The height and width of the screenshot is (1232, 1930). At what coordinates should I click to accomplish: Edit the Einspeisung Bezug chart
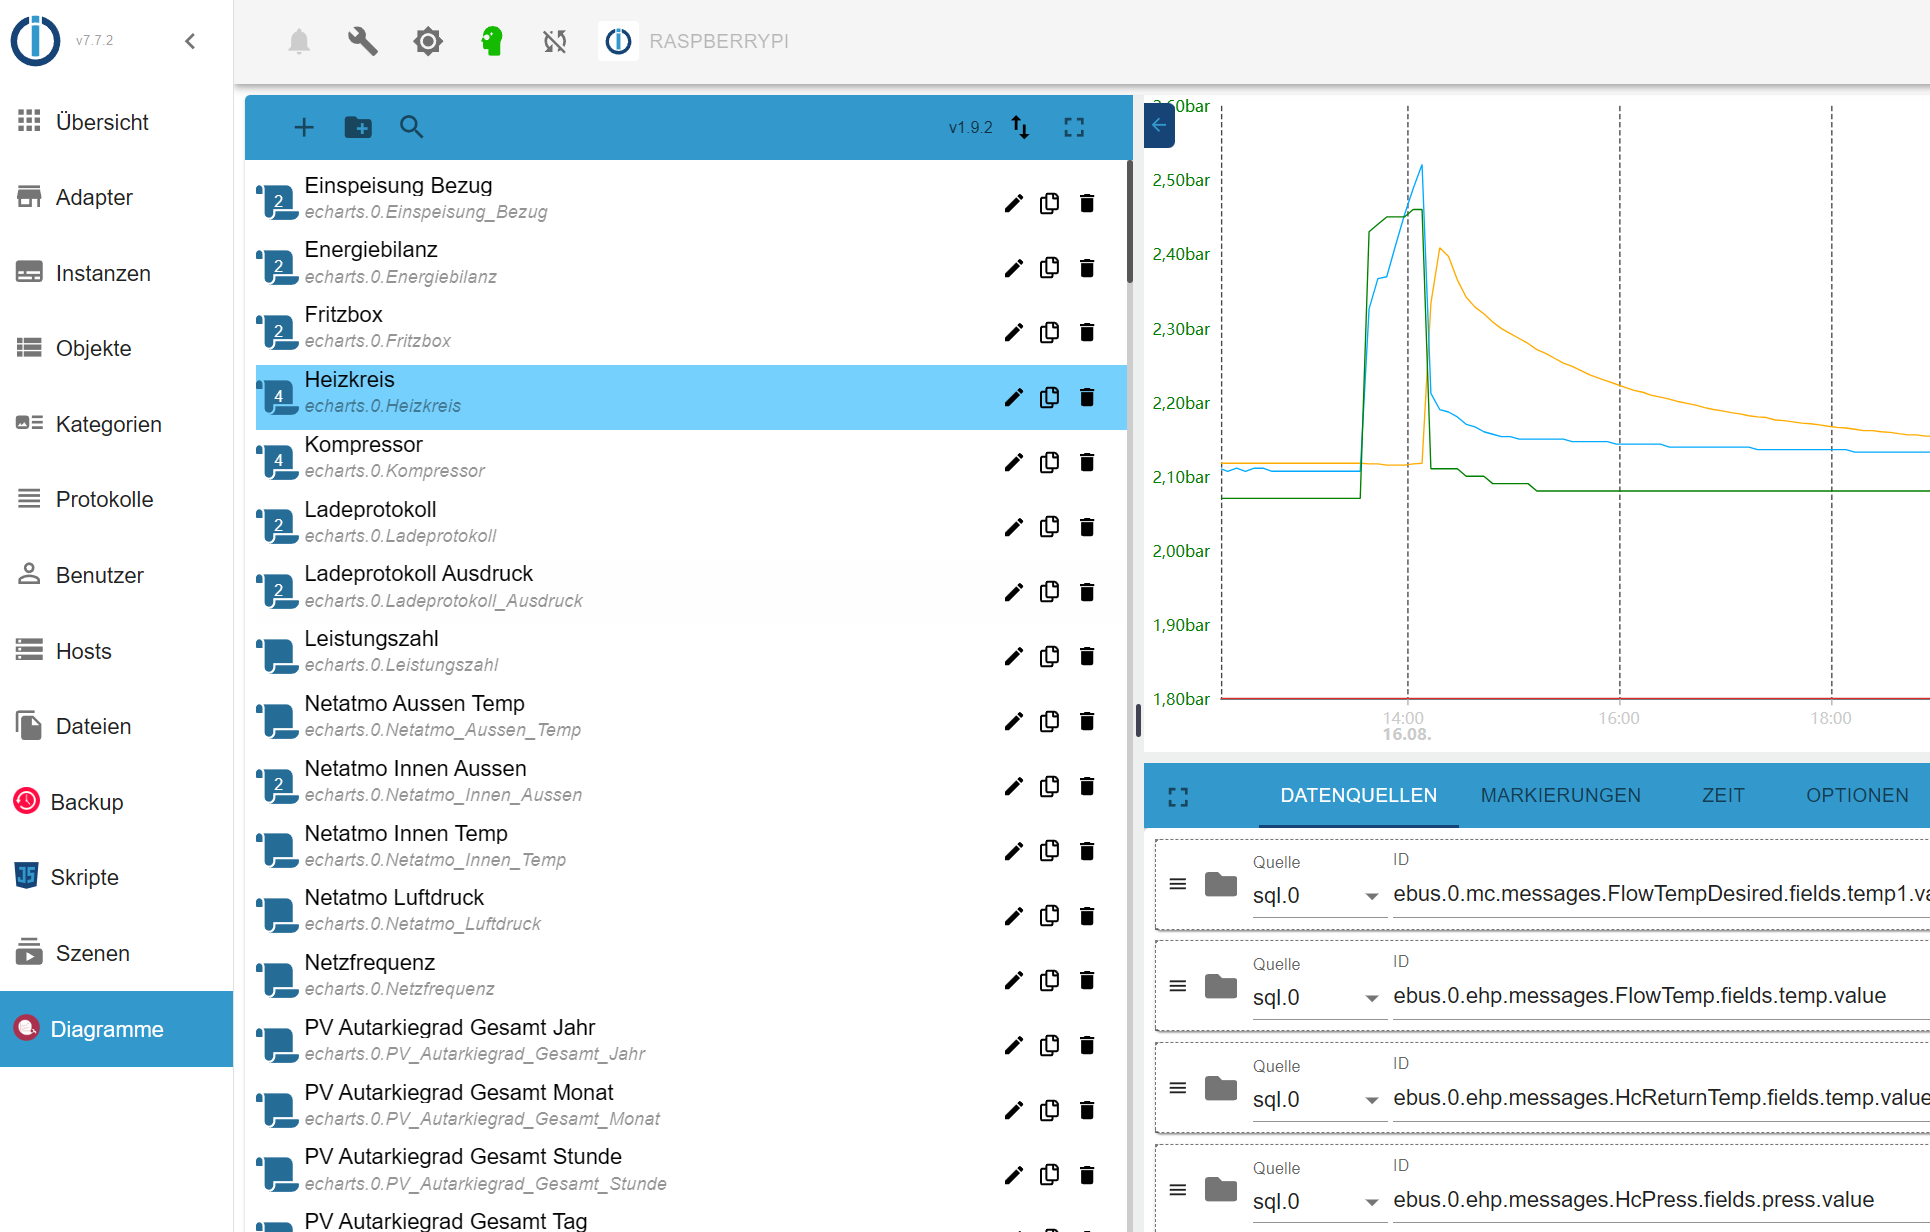tap(1013, 203)
